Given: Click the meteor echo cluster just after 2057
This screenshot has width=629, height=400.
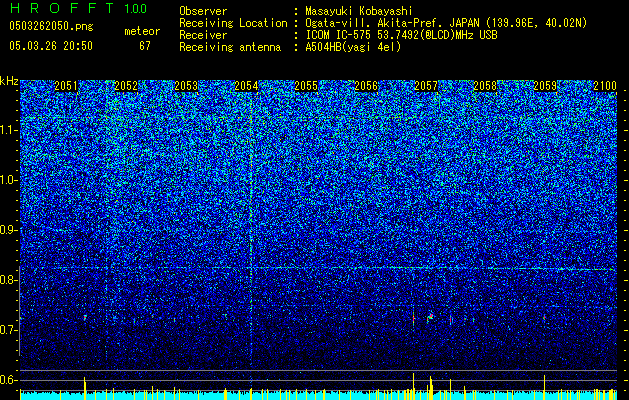Looking at the screenshot, I should pyautogui.click(x=430, y=318).
